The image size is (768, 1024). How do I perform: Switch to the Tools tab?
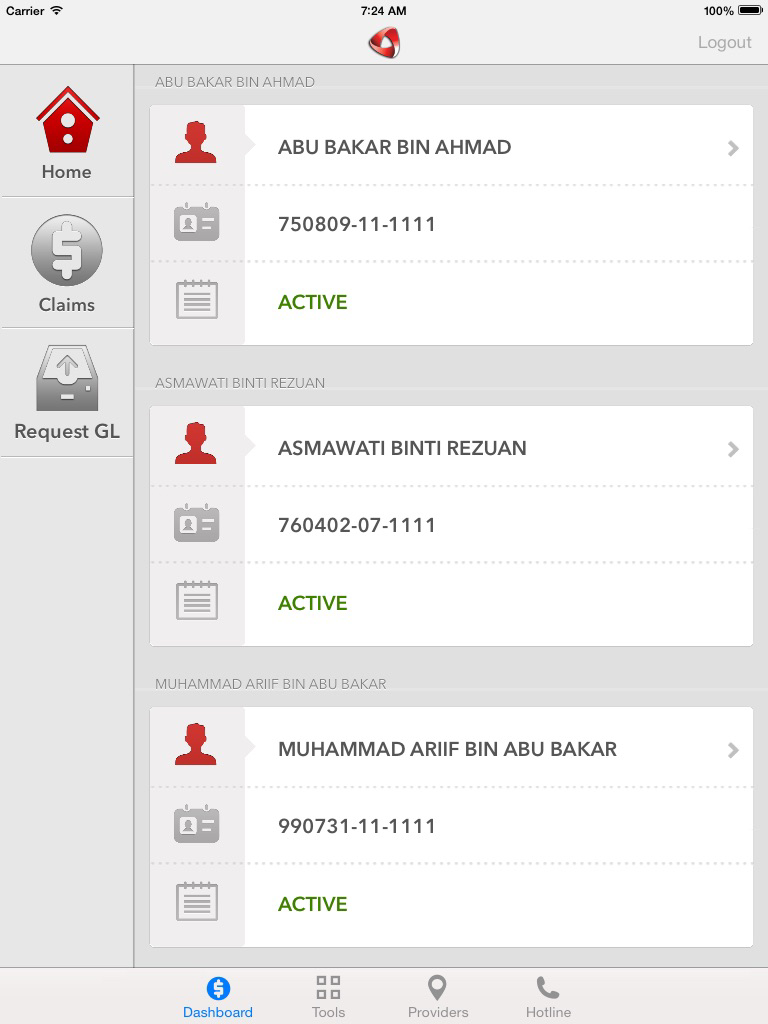pyautogui.click(x=328, y=997)
